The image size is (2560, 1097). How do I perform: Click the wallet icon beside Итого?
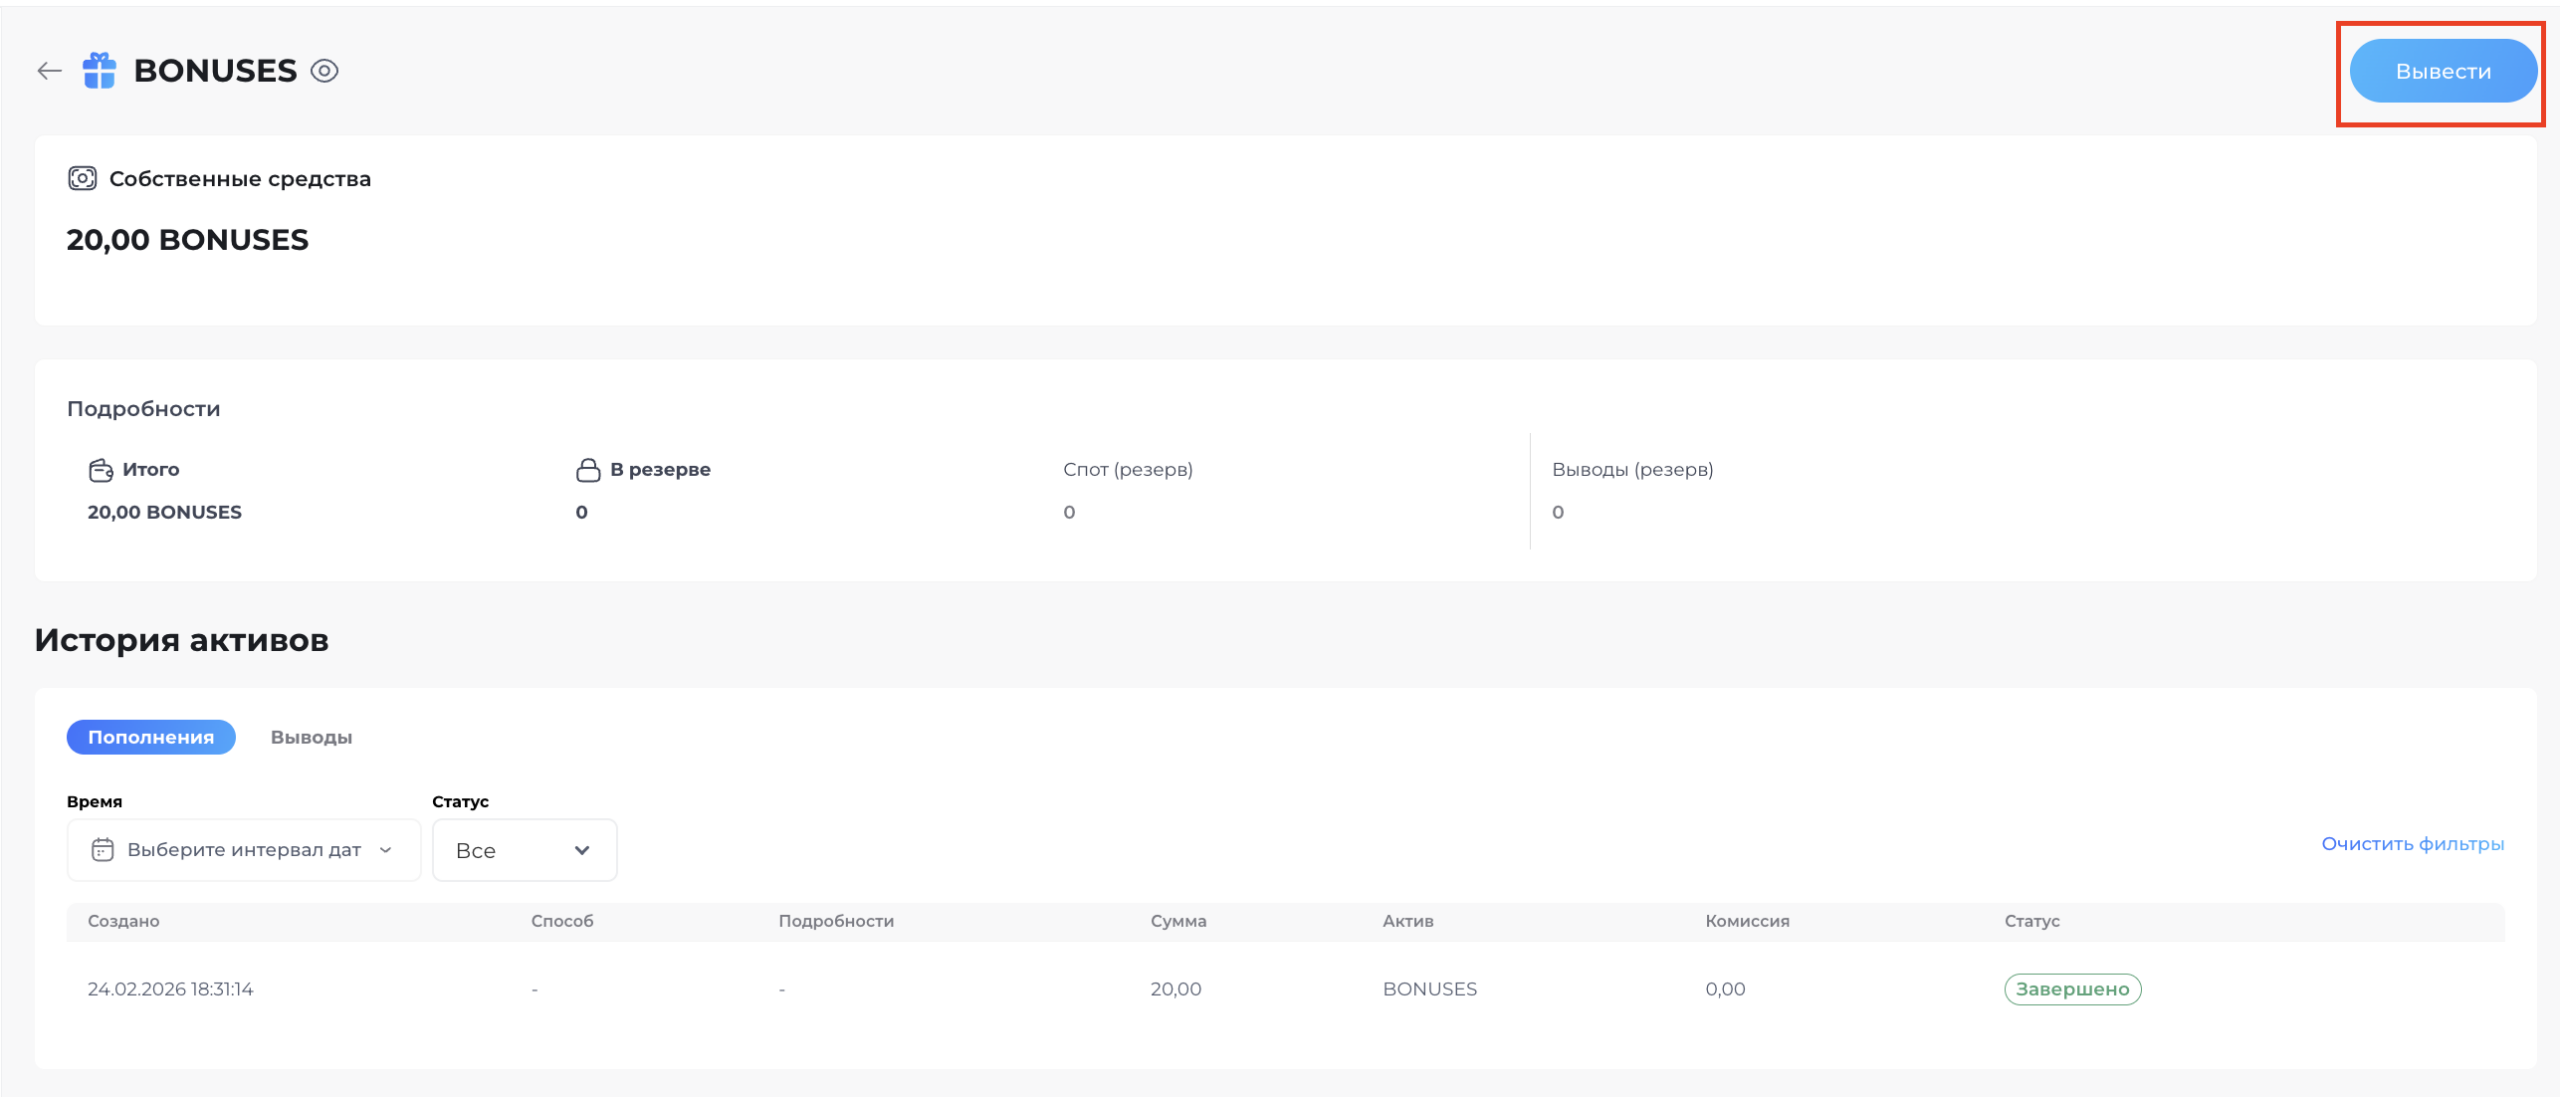point(101,470)
